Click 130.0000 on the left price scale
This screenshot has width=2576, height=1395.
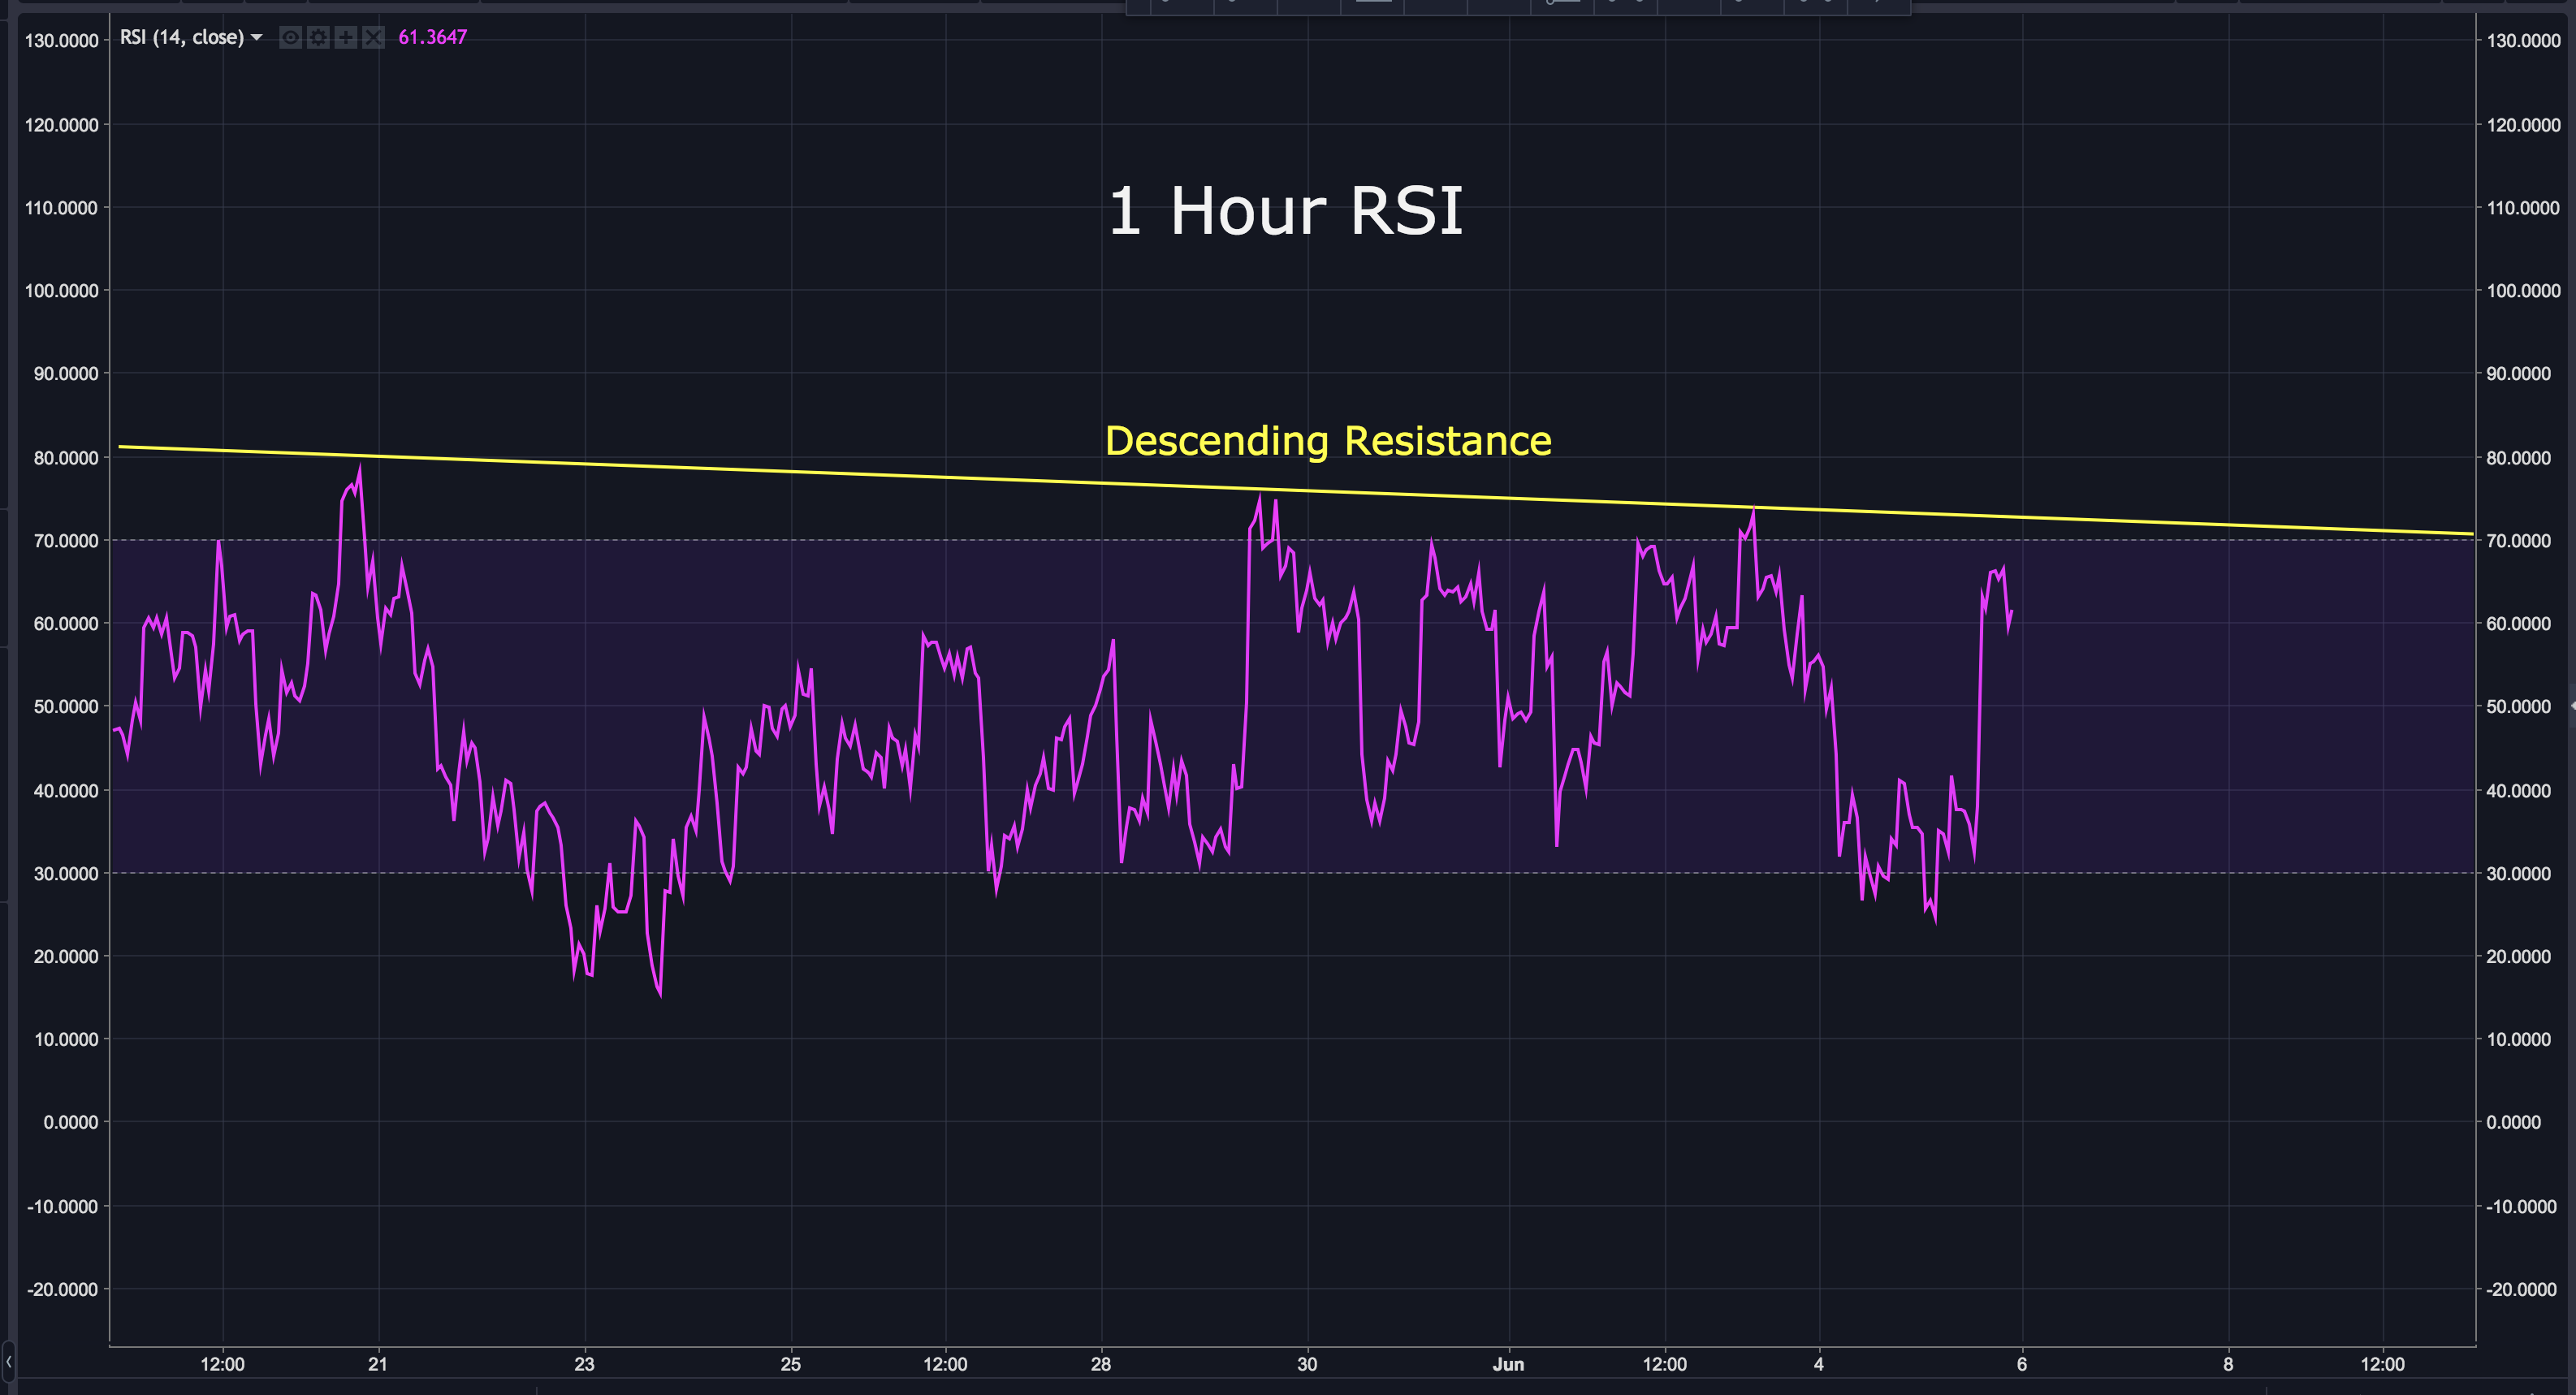pyautogui.click(x=62, y=41)
